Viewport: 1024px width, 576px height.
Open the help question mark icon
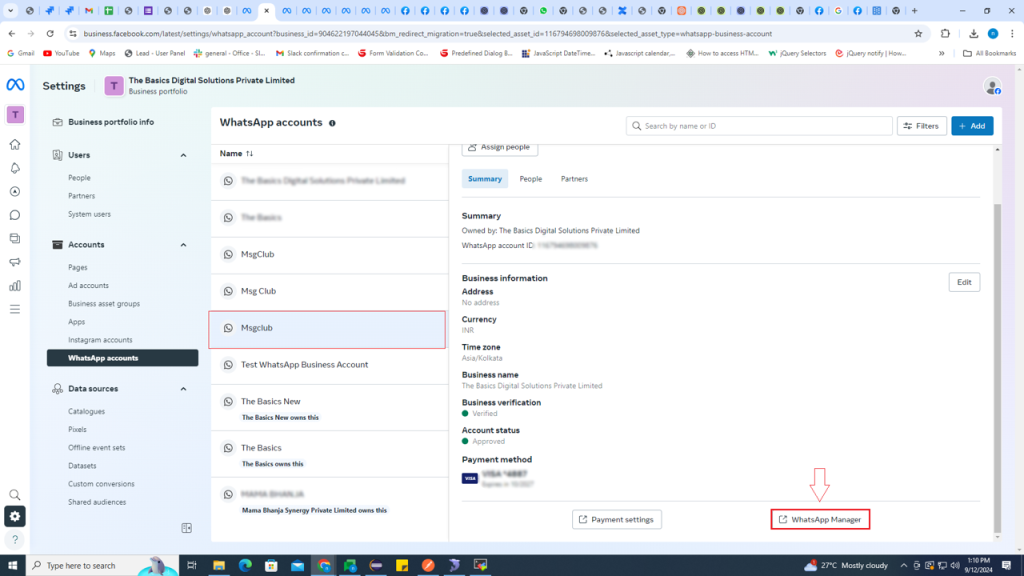[15, 539]
